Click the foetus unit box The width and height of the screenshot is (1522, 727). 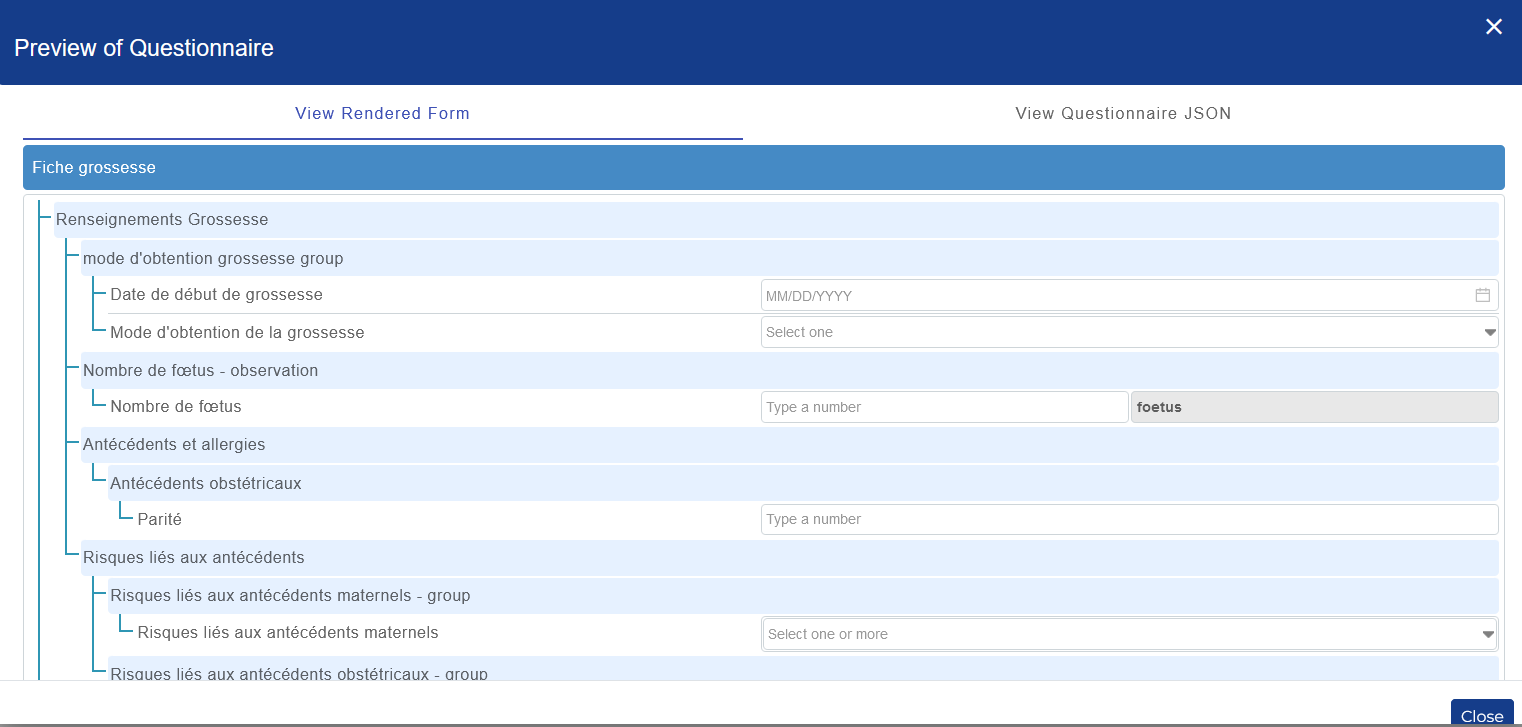point(1314,406)
